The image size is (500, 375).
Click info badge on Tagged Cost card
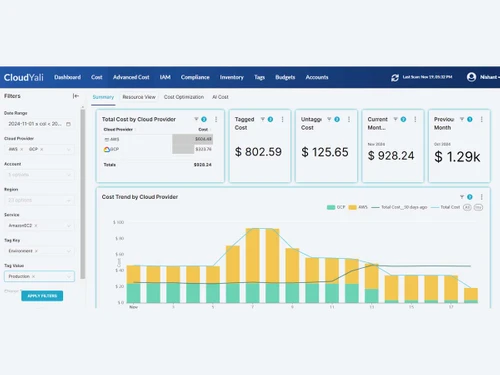(x=270, y=119)
